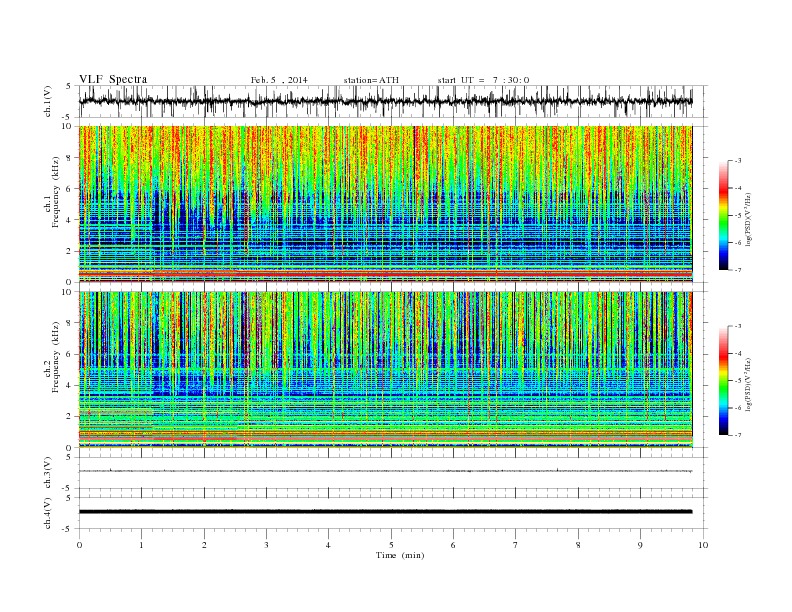
Task: Click the "4" frequency tick of ch.2 spectrogram
Action: [70, 386]
